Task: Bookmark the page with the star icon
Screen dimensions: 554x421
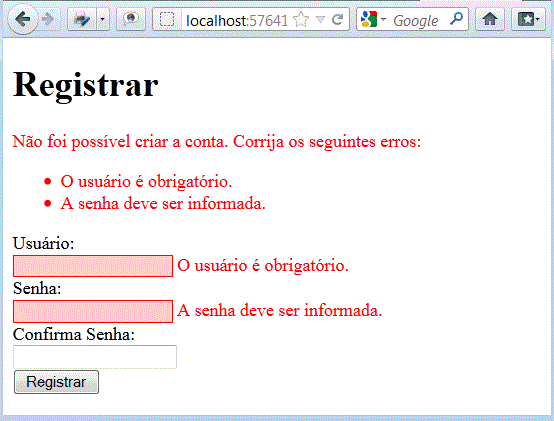Action: point(301,19)
